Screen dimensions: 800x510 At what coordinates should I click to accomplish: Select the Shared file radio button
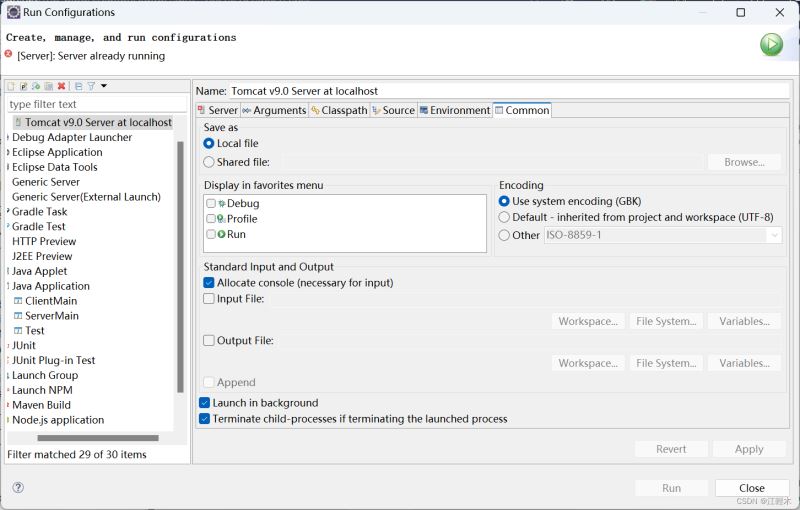pos(208,162)
